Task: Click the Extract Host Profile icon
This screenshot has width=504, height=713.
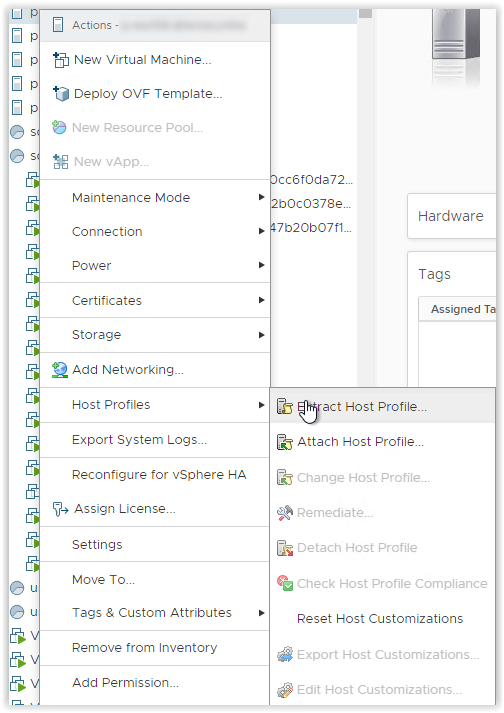Action: pyautogui.click(x=285, y=406)
